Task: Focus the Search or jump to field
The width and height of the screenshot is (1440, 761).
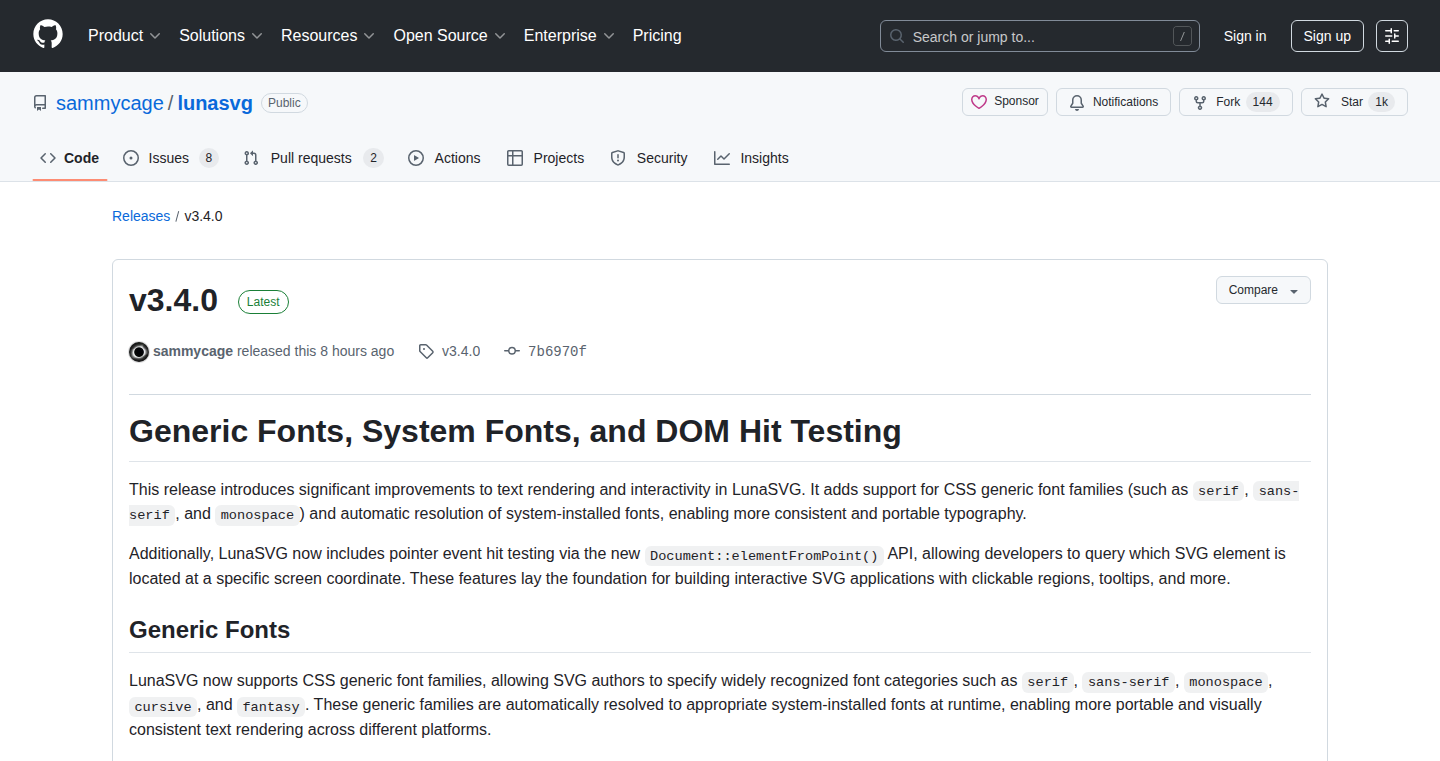Action: coord(1040,36)
